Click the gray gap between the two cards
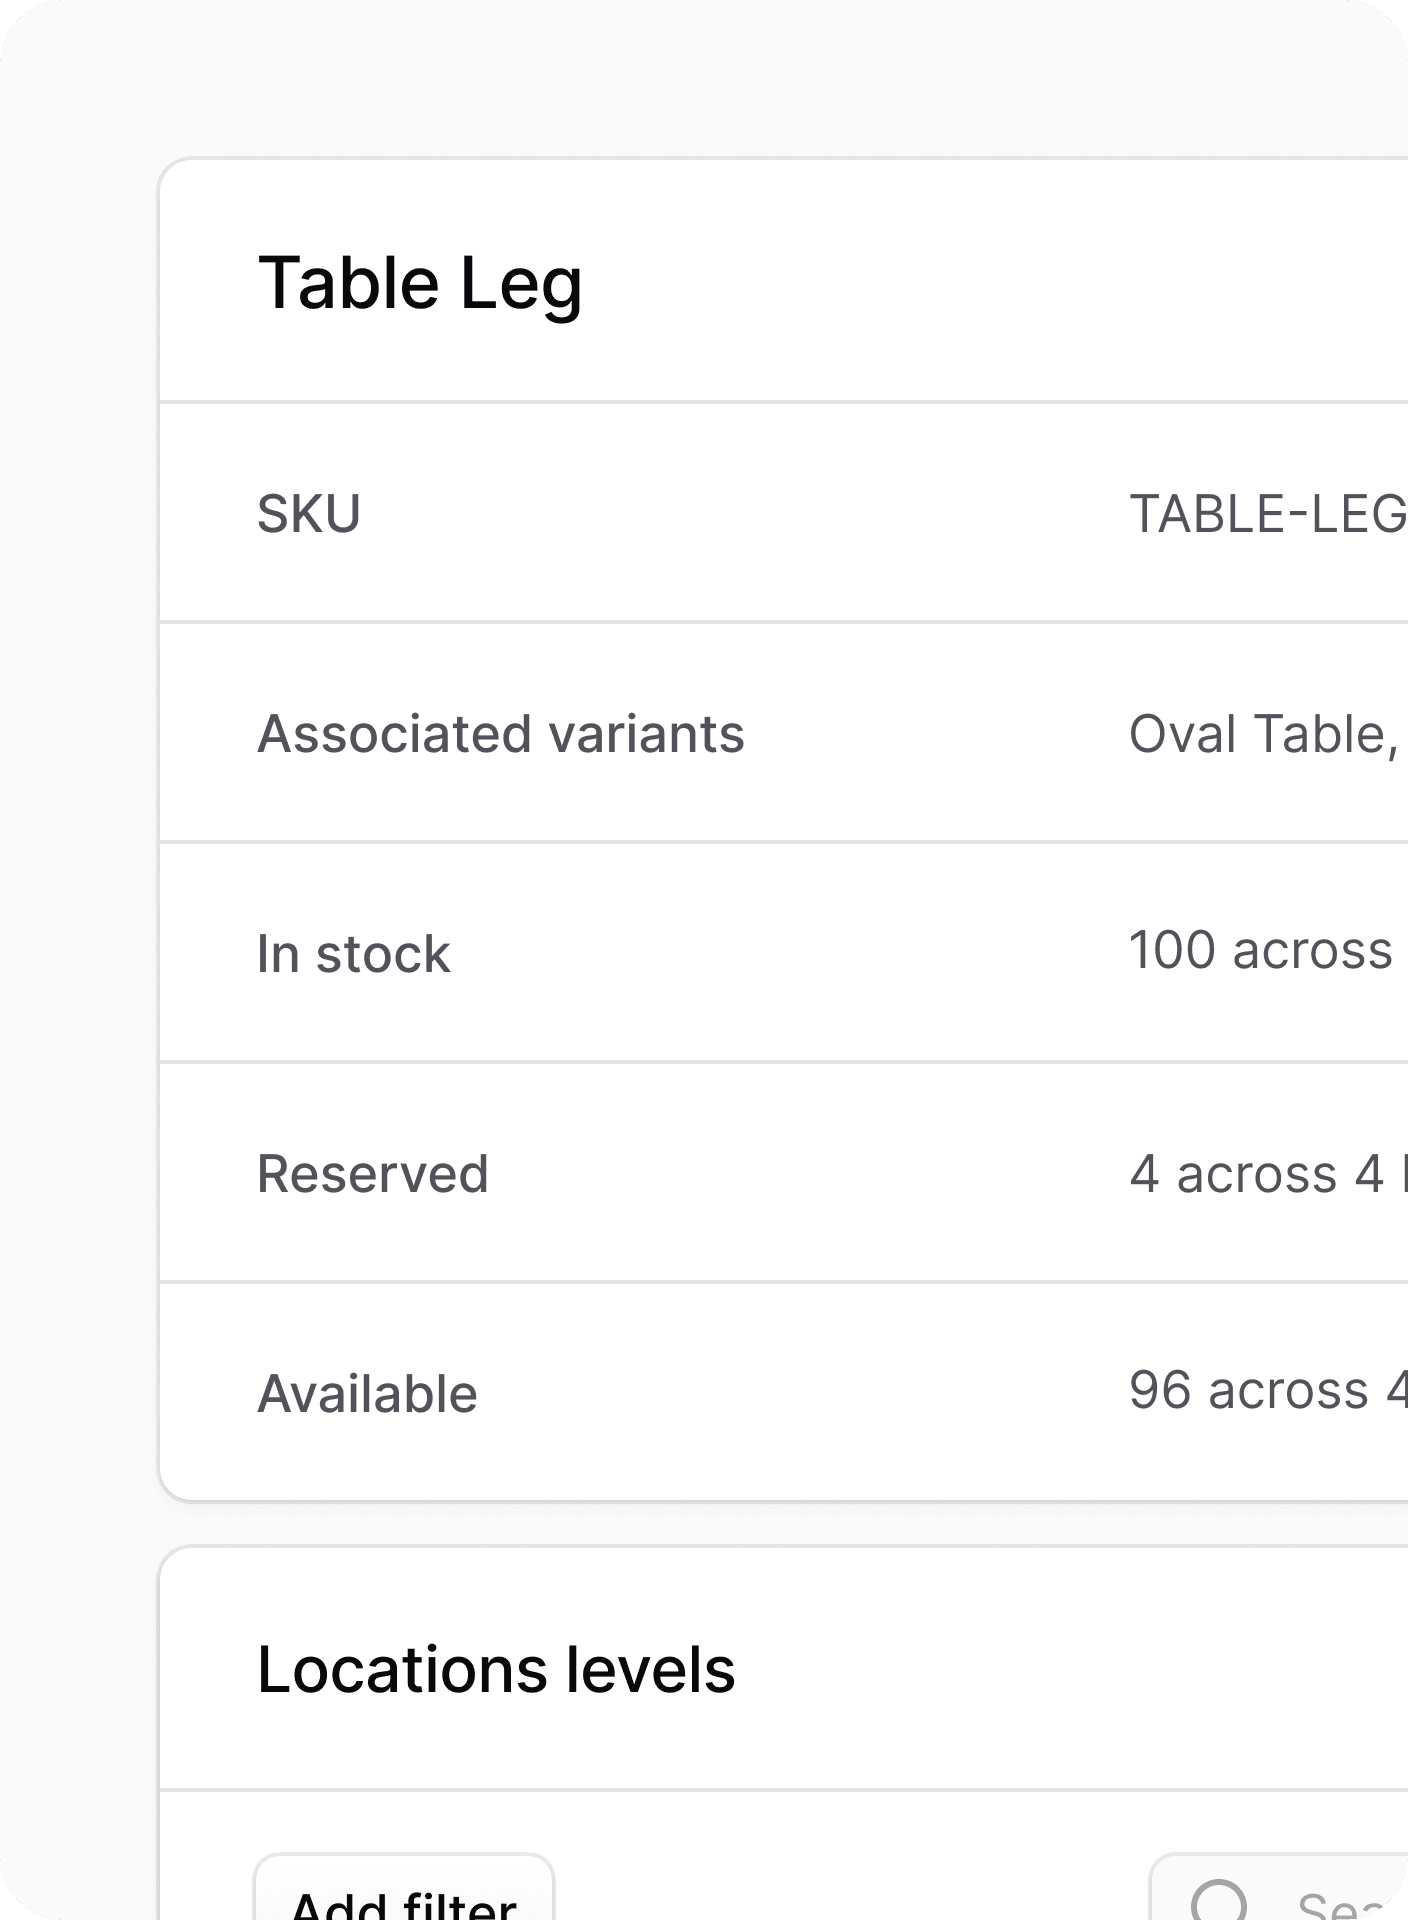This screenshot has width=1408, height=1920. [x=700, y=1524]
